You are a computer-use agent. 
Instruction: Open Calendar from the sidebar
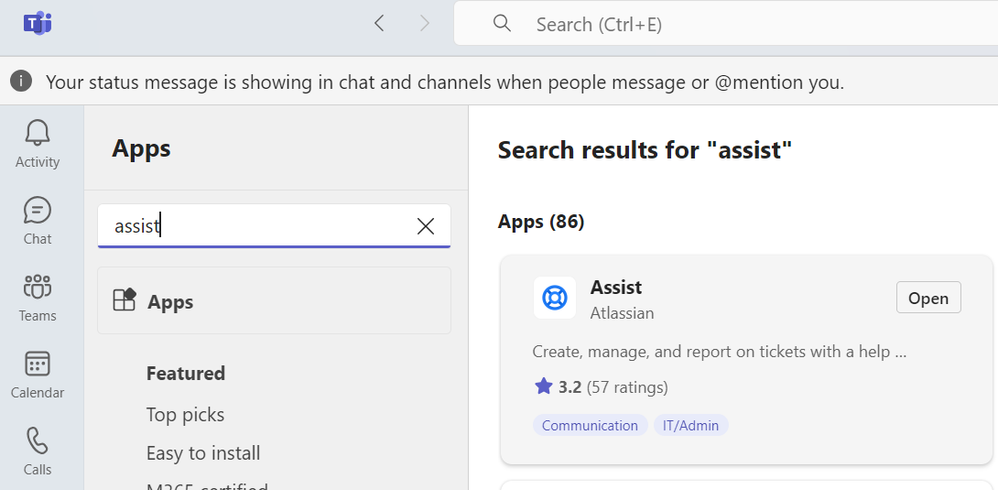[x=38, y=375]
